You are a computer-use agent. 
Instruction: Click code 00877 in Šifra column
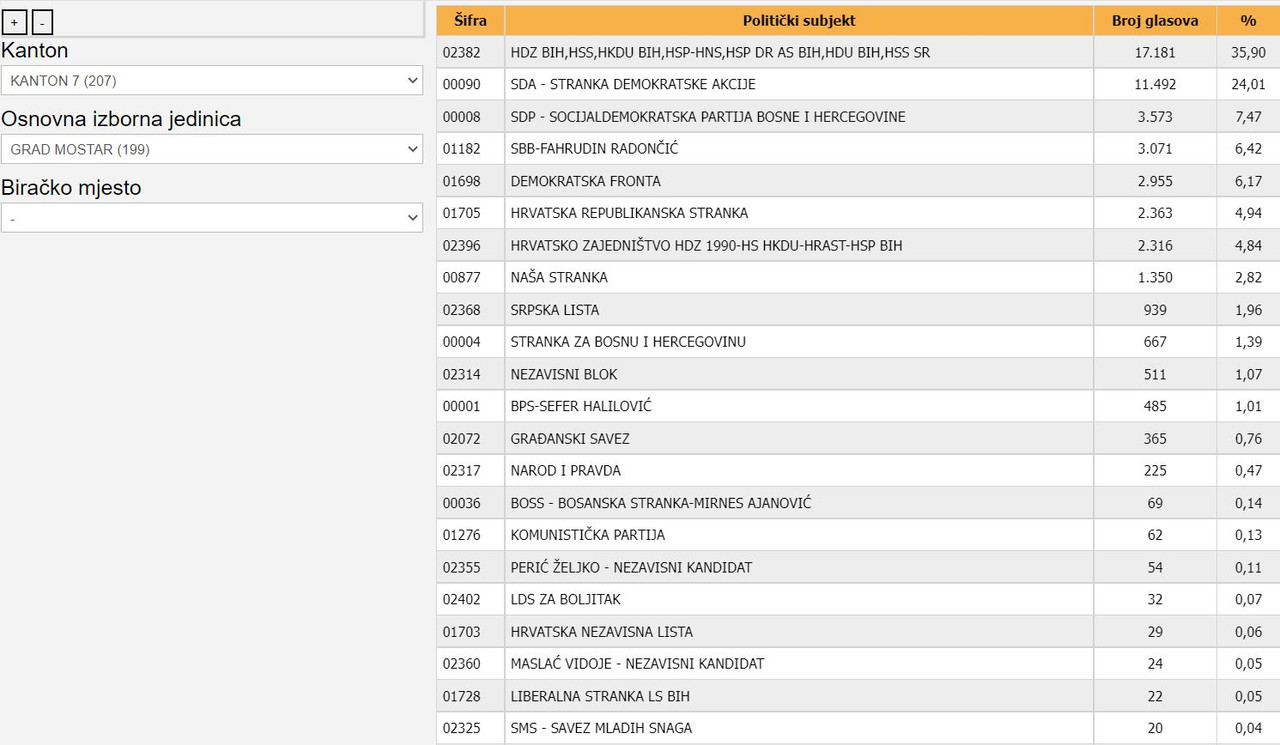(x=461, y=277)
